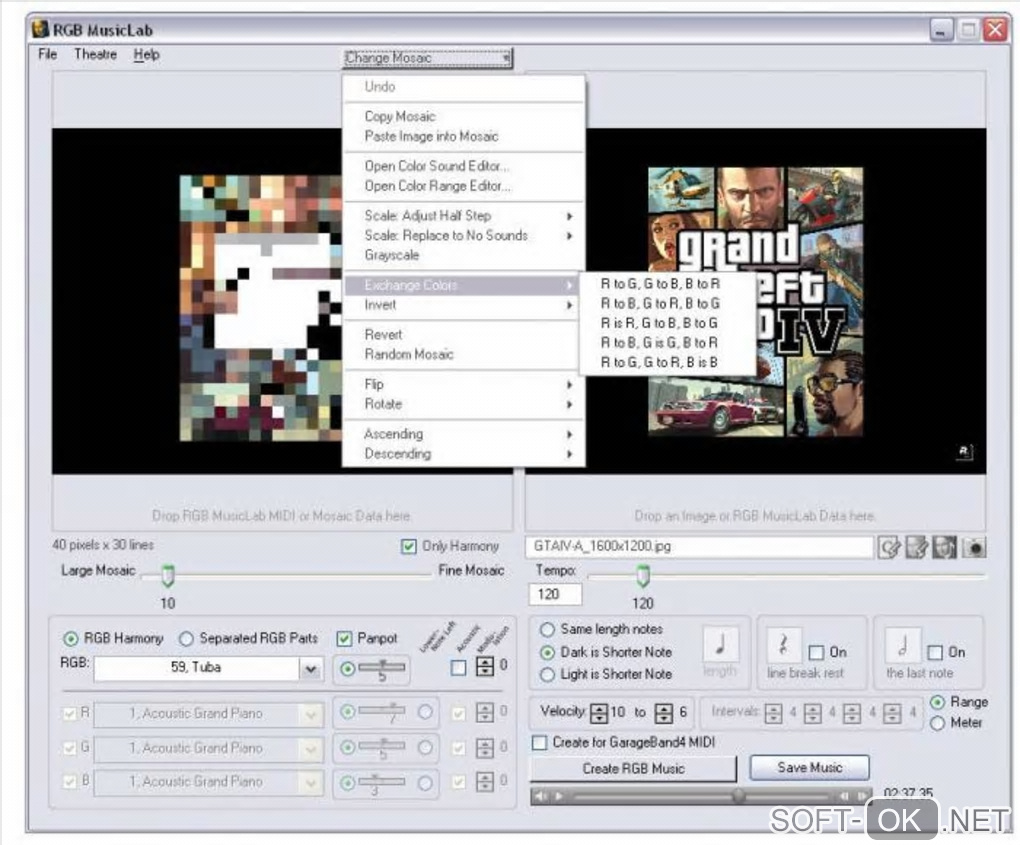Screen dimensions: 1020x845
Task: Check Create for GarageBand4 MIDI
Action: click(539, 743)
